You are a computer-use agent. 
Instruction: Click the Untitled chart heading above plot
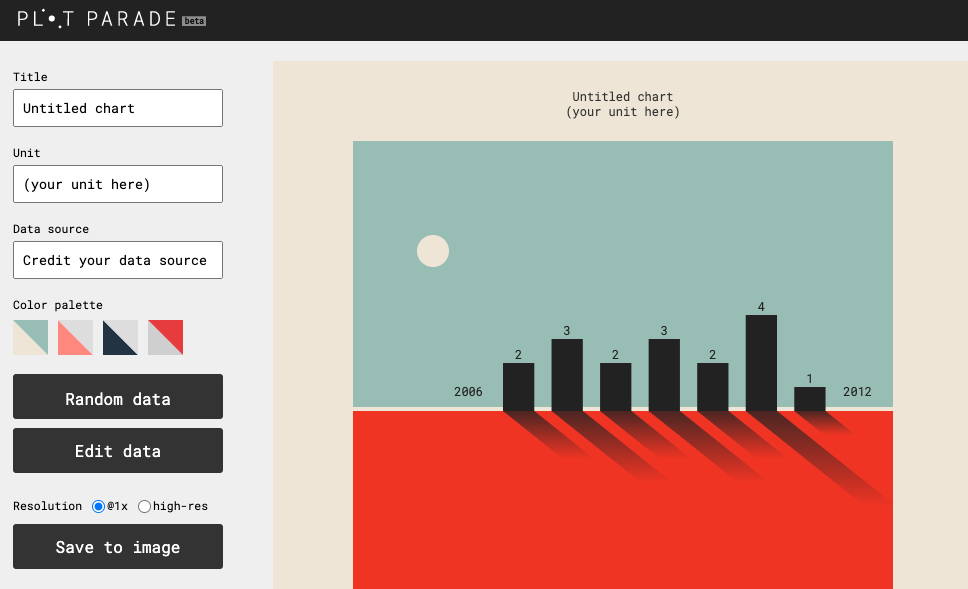(622, 97)
